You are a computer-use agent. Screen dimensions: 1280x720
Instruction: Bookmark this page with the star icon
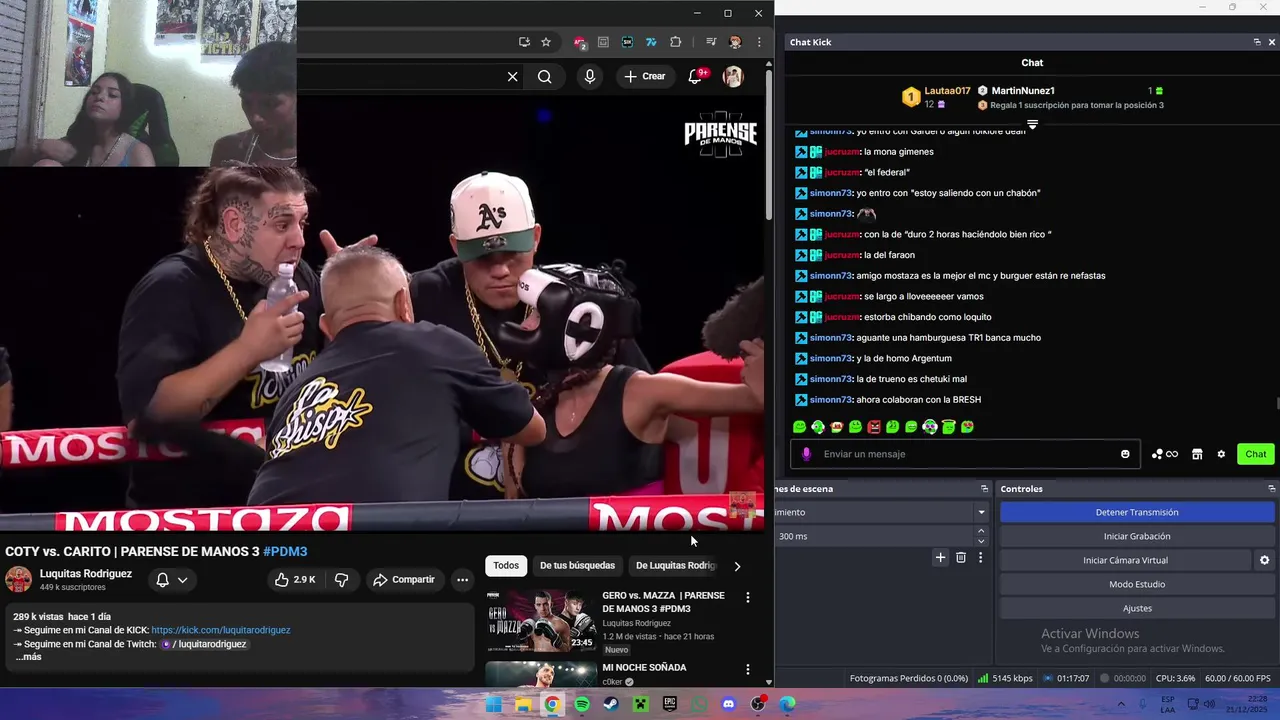(546, 42)
